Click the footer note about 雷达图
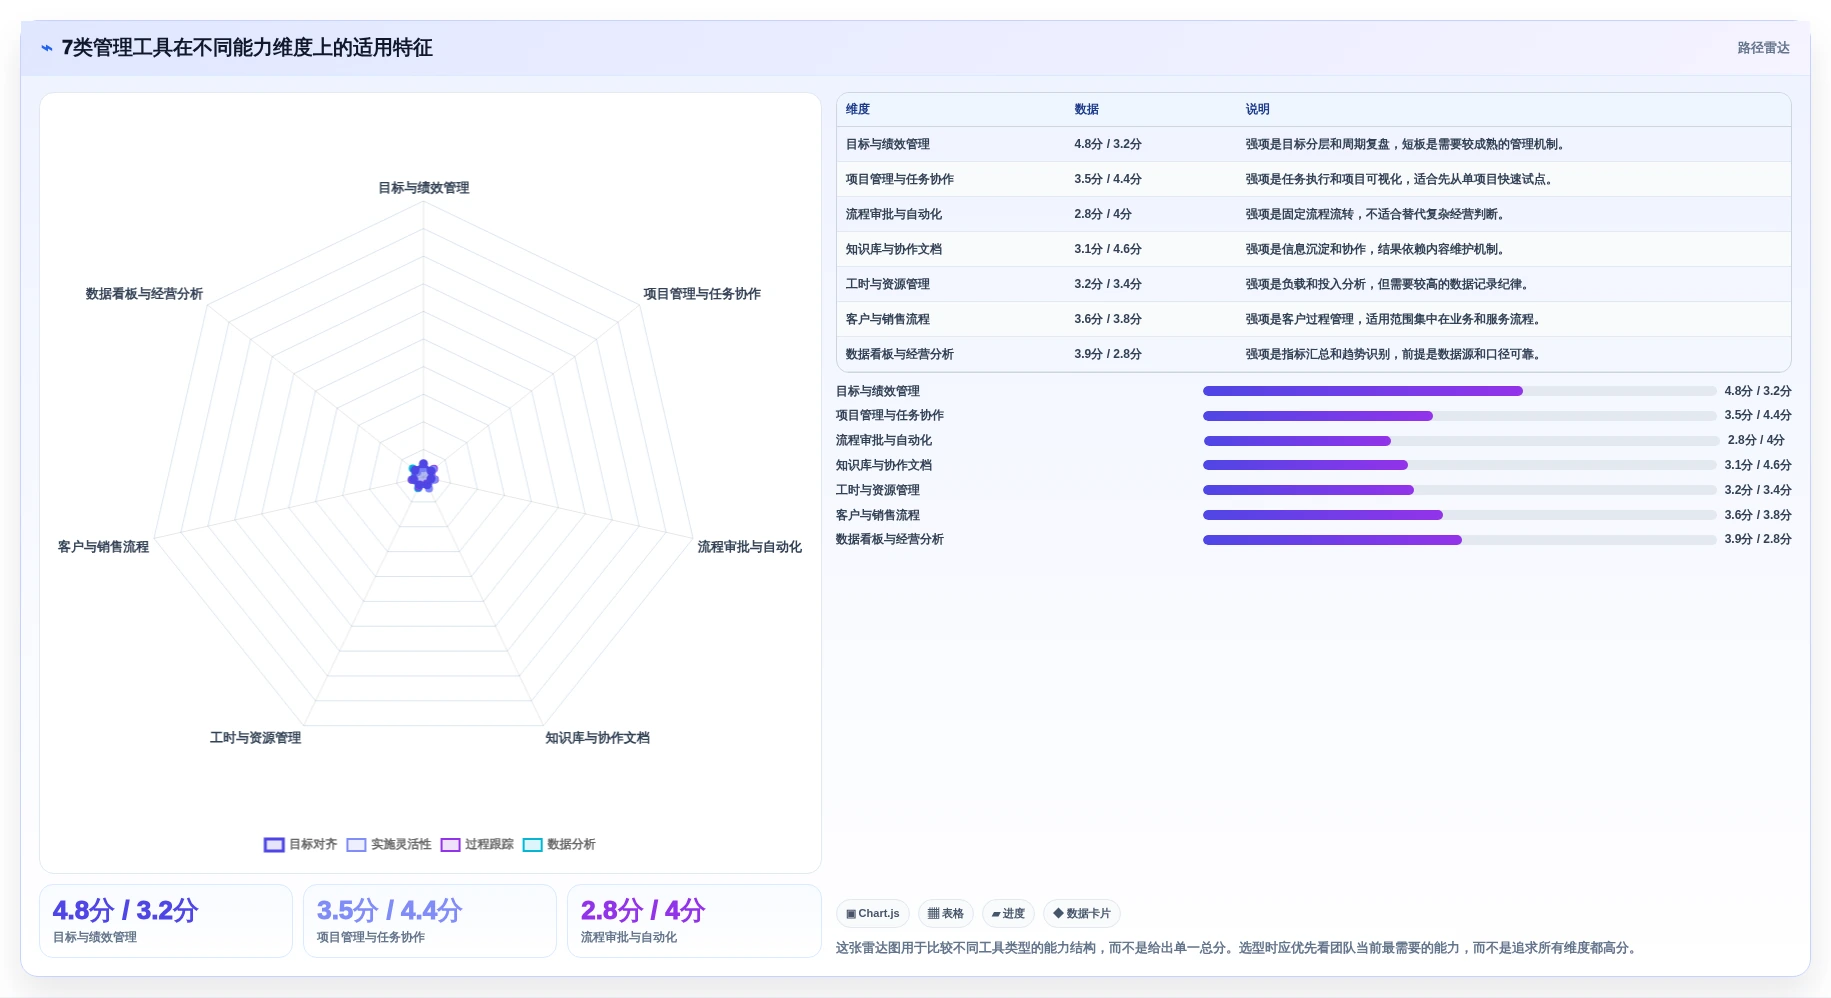The image size is (1831, 998). pyautogui.click(x=1238, y=948)
